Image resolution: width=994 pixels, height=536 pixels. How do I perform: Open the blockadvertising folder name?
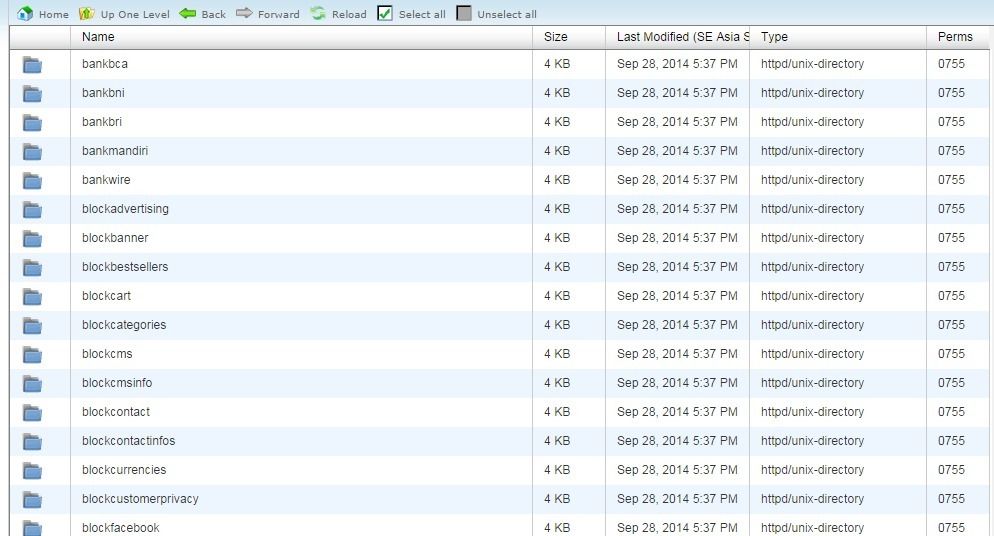[x=125, y=209]
